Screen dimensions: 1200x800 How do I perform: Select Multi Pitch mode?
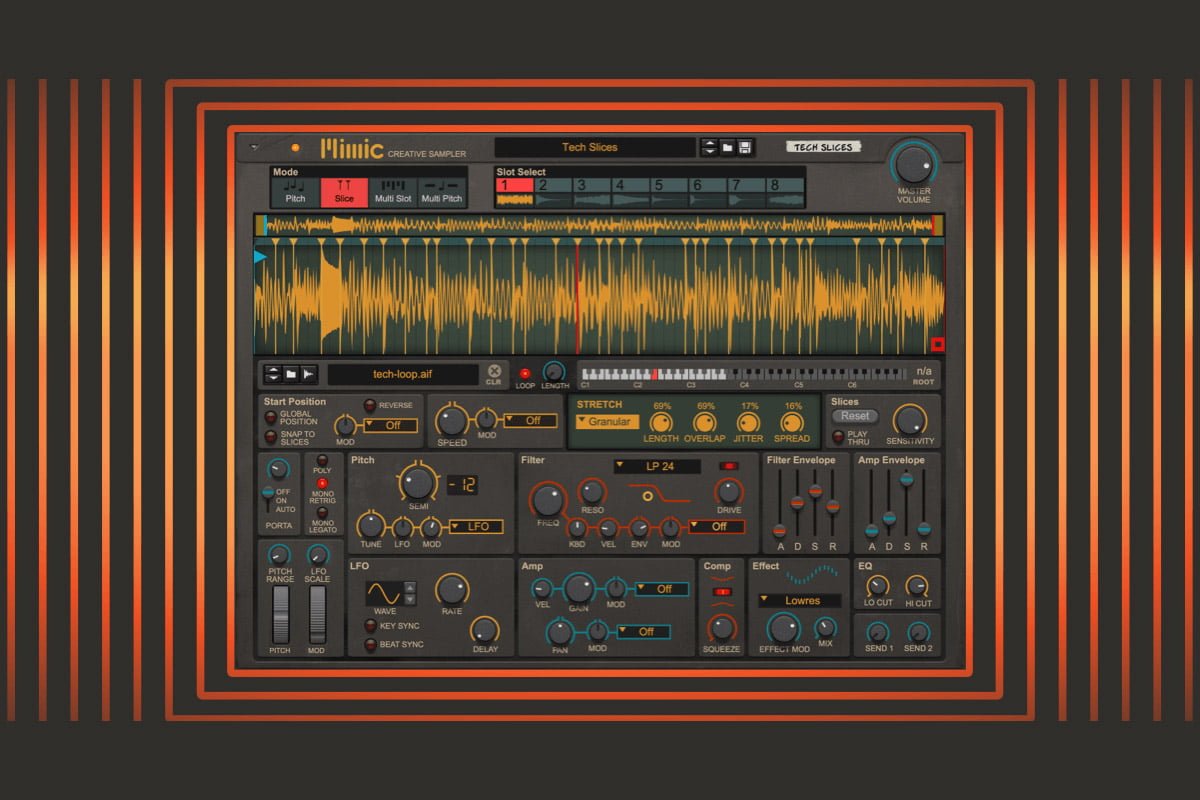441,191
